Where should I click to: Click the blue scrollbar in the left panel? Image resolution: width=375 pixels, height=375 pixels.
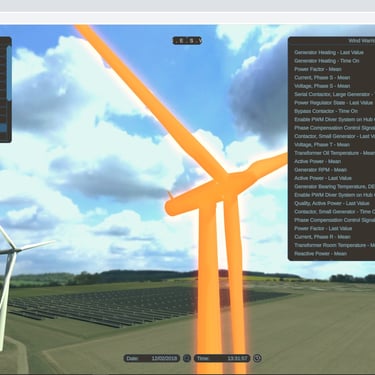(x=9, y=73)
